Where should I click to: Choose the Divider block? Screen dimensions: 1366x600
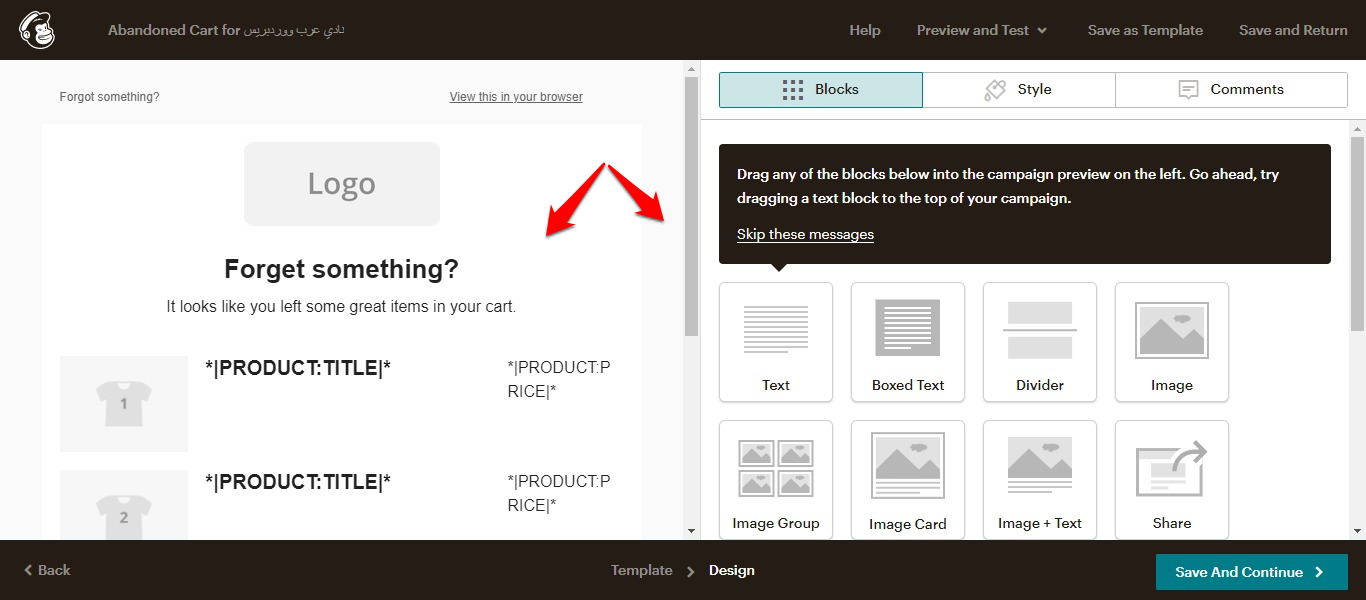[1040, 342]
